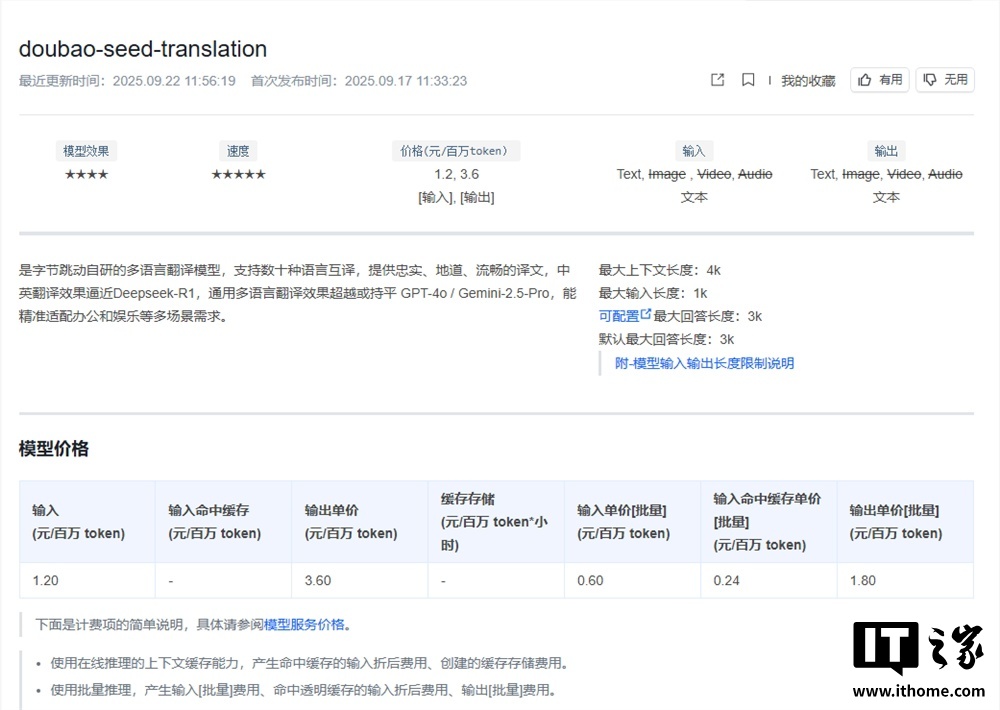Image resolution: width=1000 pixels, height=710 pixels.
Task: Click the doubao-seed-translation title
Action: click(x=143, y=48)
